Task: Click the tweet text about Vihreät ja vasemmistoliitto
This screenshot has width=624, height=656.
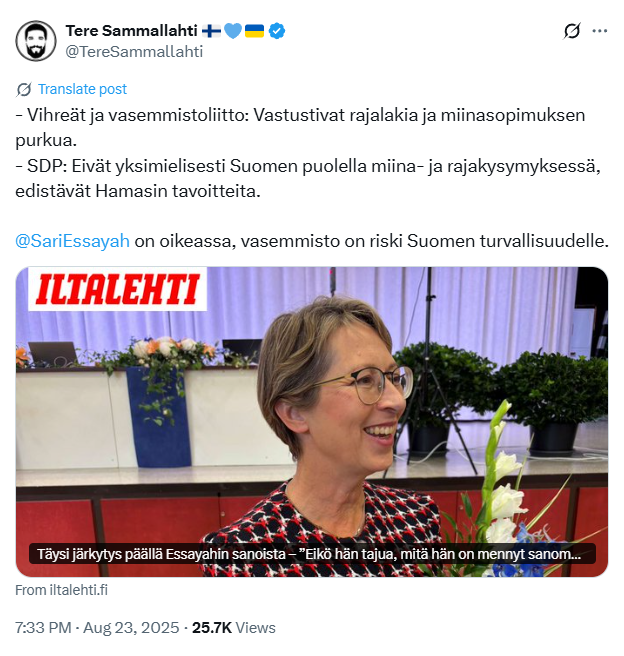Action: pyautogui.click(x=300, y=128)
